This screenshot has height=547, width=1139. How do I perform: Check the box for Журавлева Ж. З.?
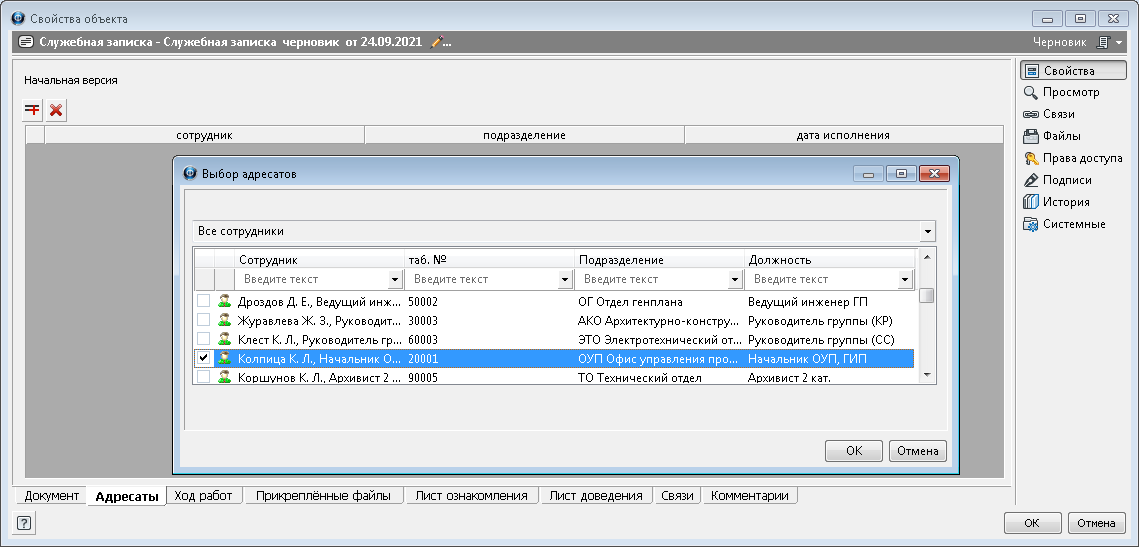click(x=204, y=320)
